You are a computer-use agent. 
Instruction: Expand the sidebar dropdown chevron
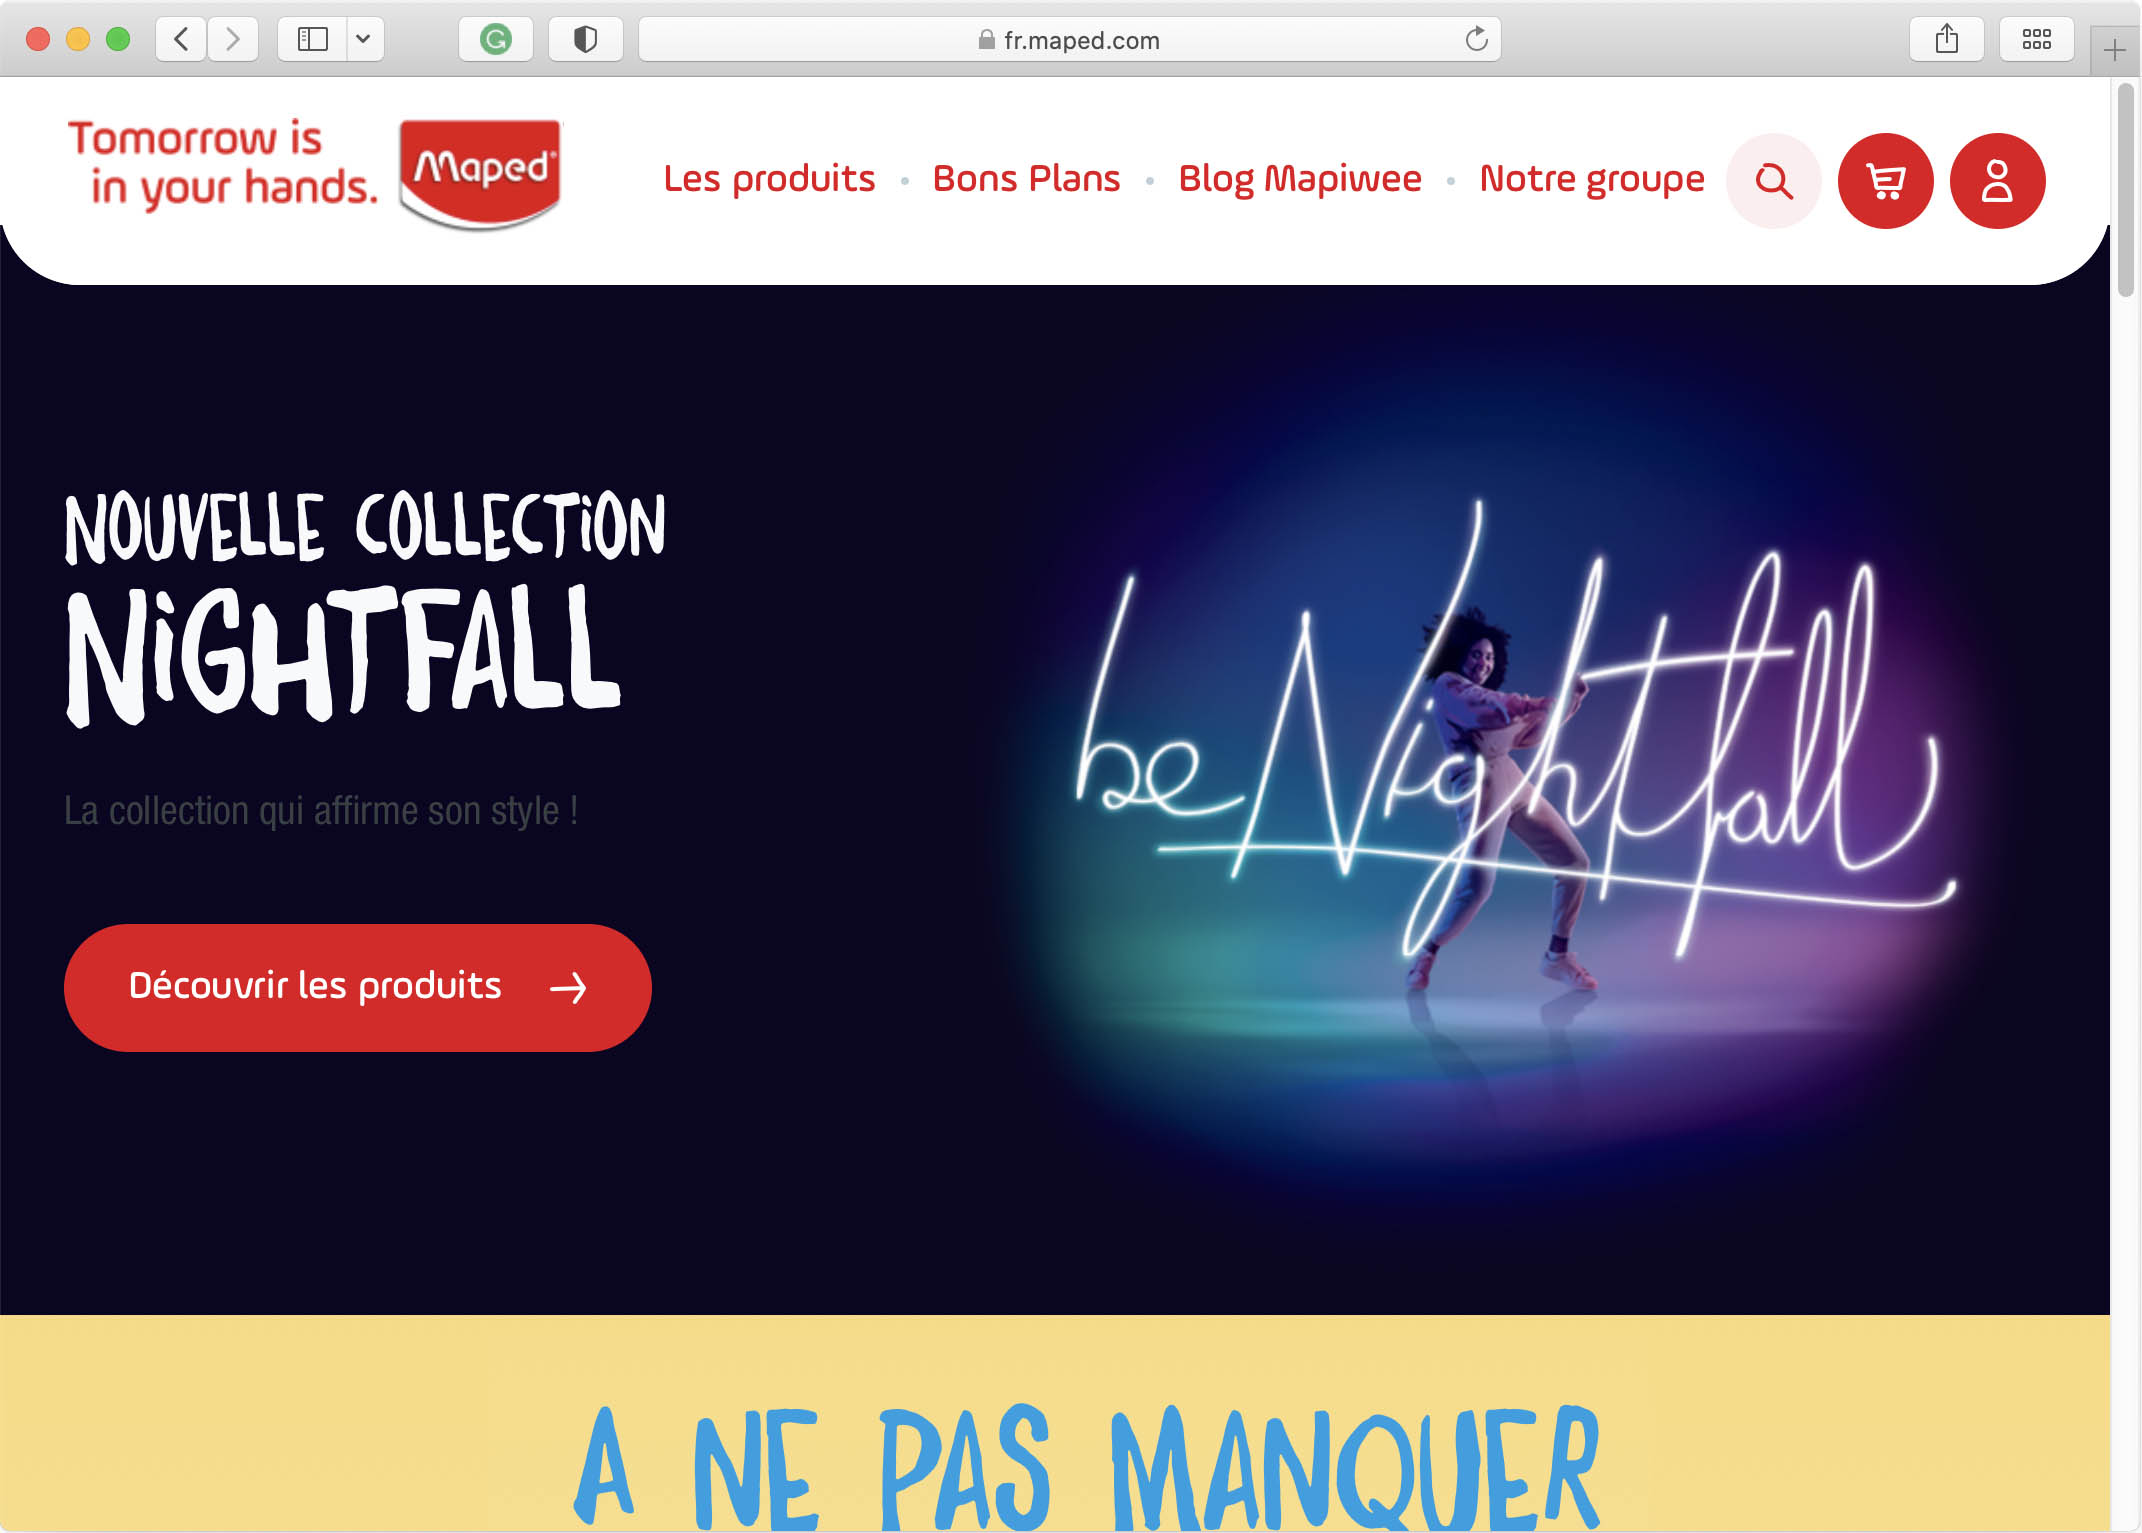(364, 40)
